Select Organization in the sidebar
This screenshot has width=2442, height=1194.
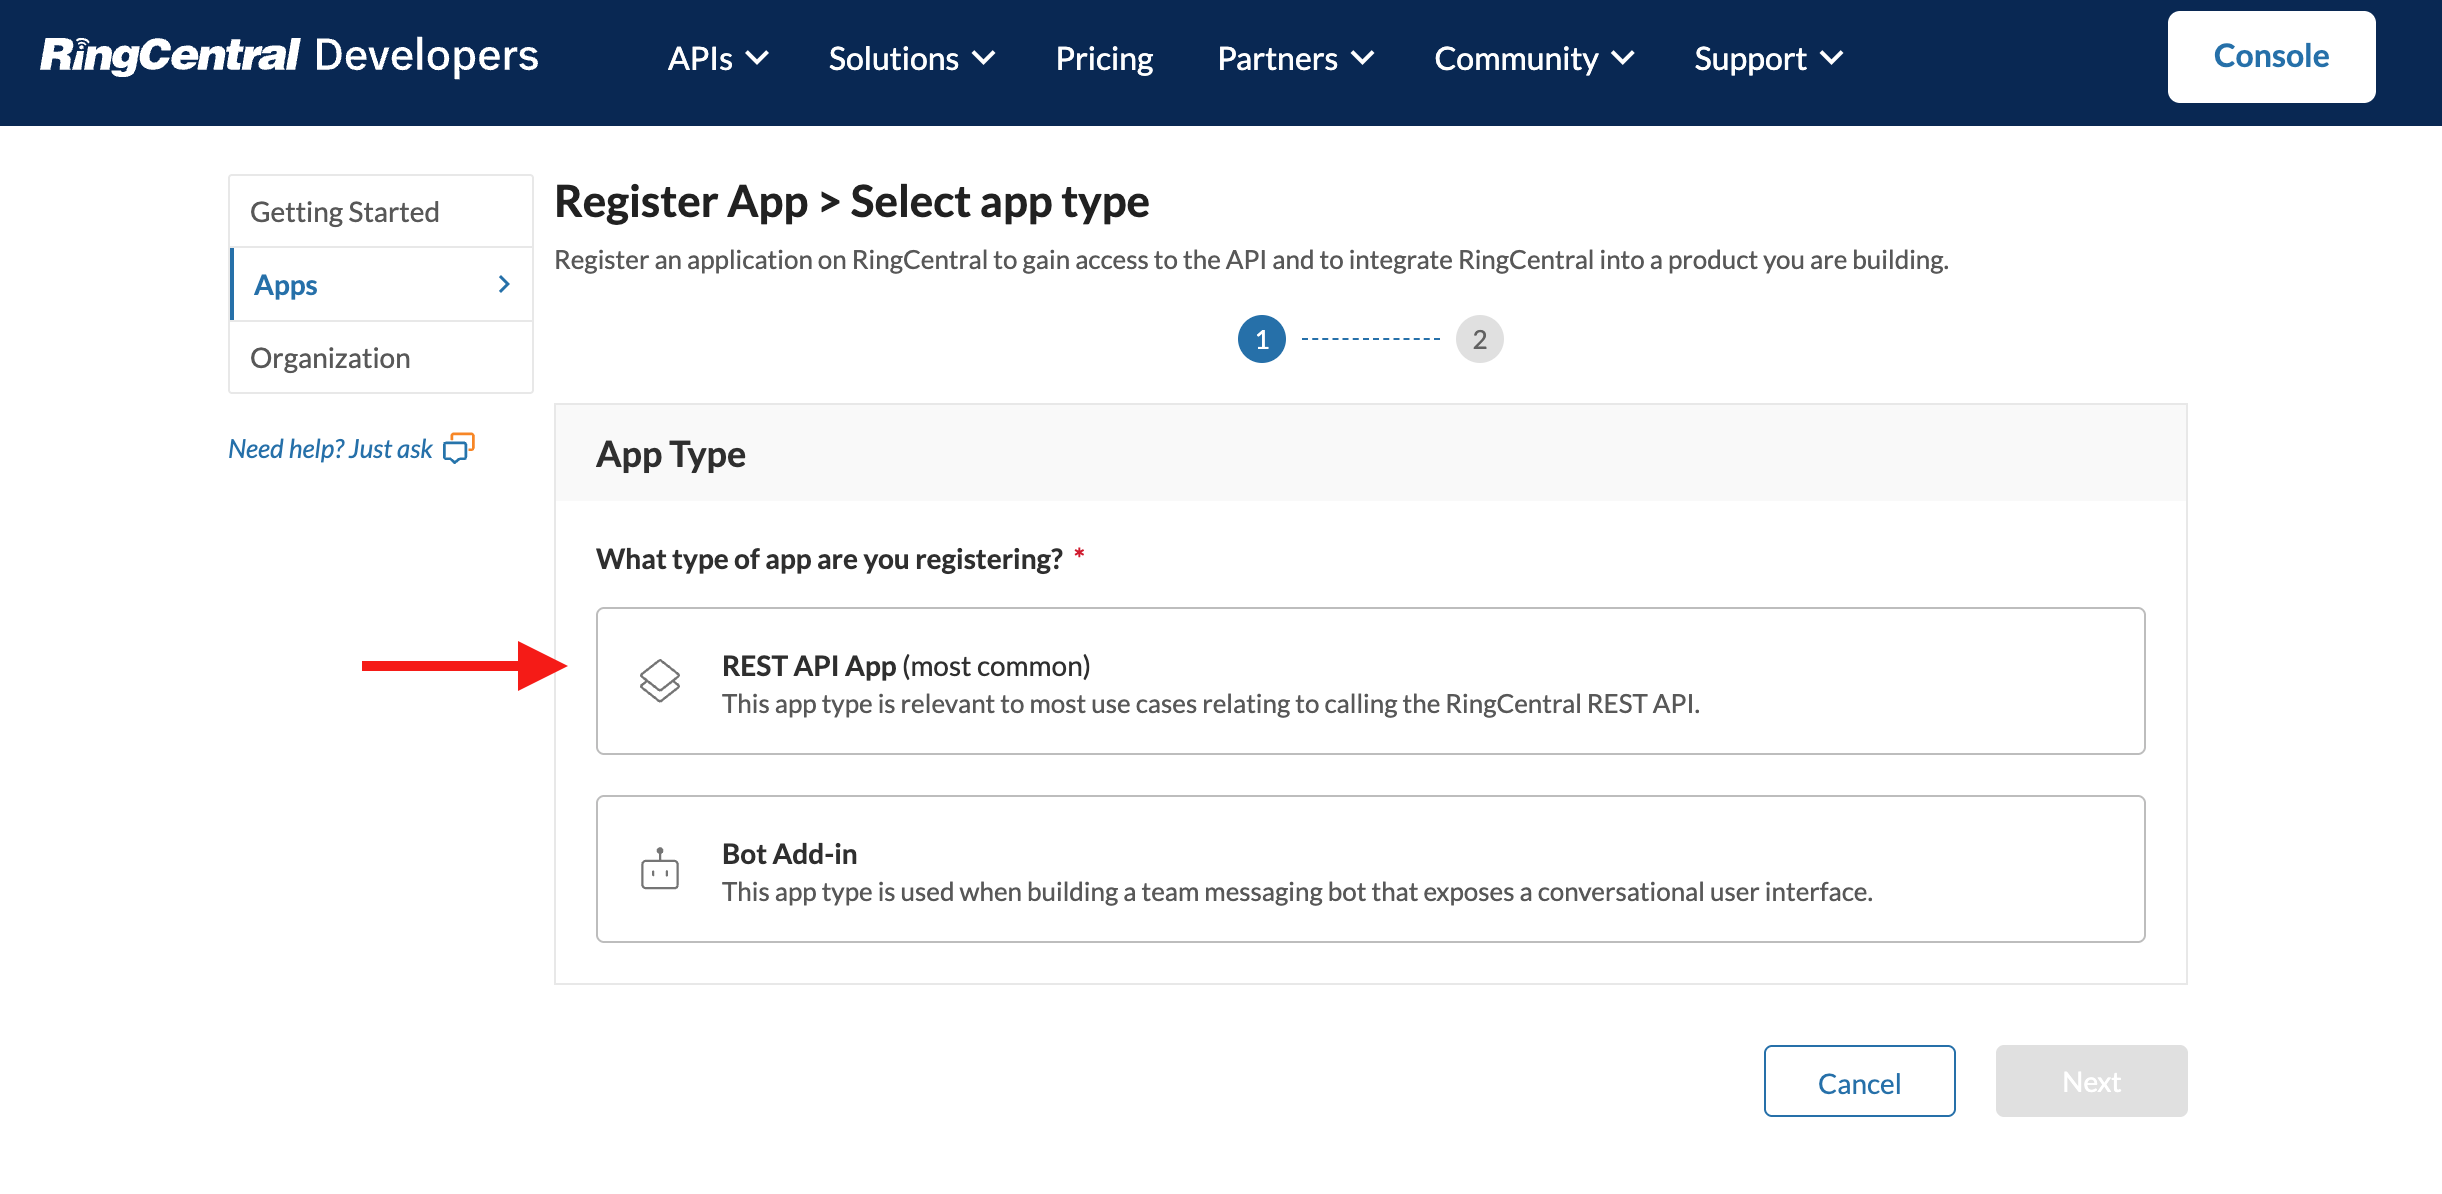coord(331,357)
